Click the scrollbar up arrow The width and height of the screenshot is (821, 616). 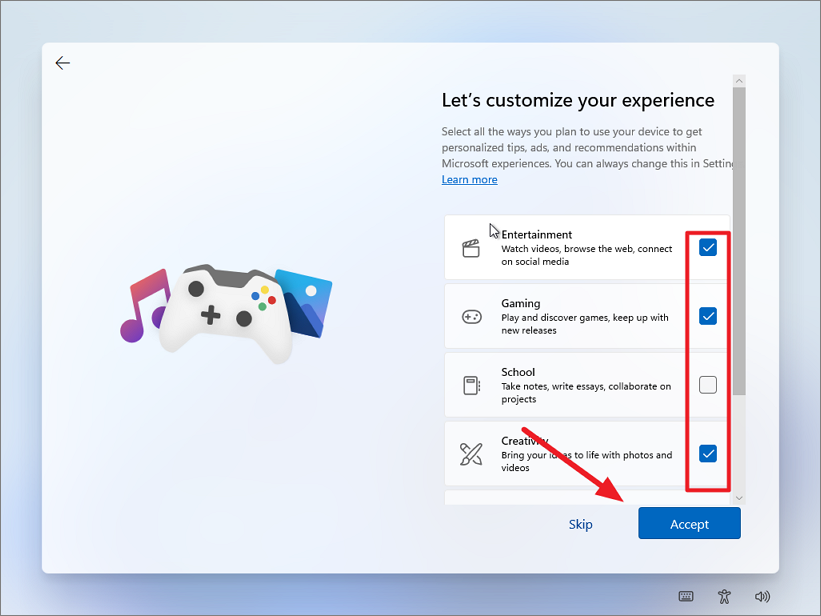(x=739, y=81)
